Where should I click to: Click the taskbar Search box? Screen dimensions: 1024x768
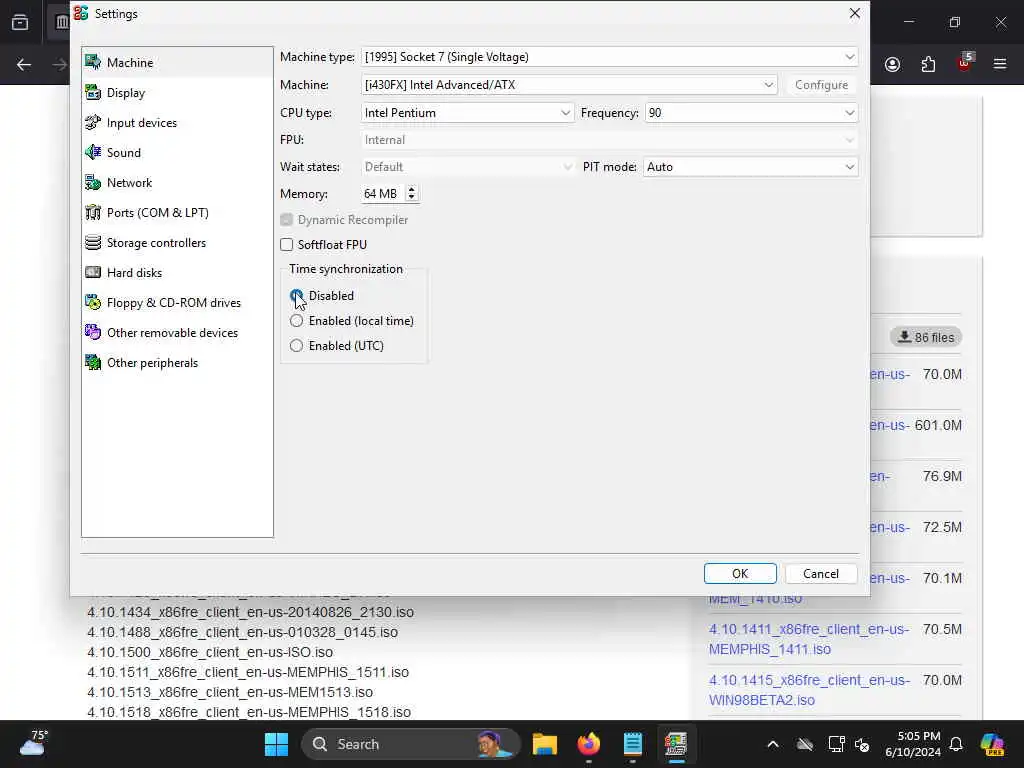pos(410,744)
